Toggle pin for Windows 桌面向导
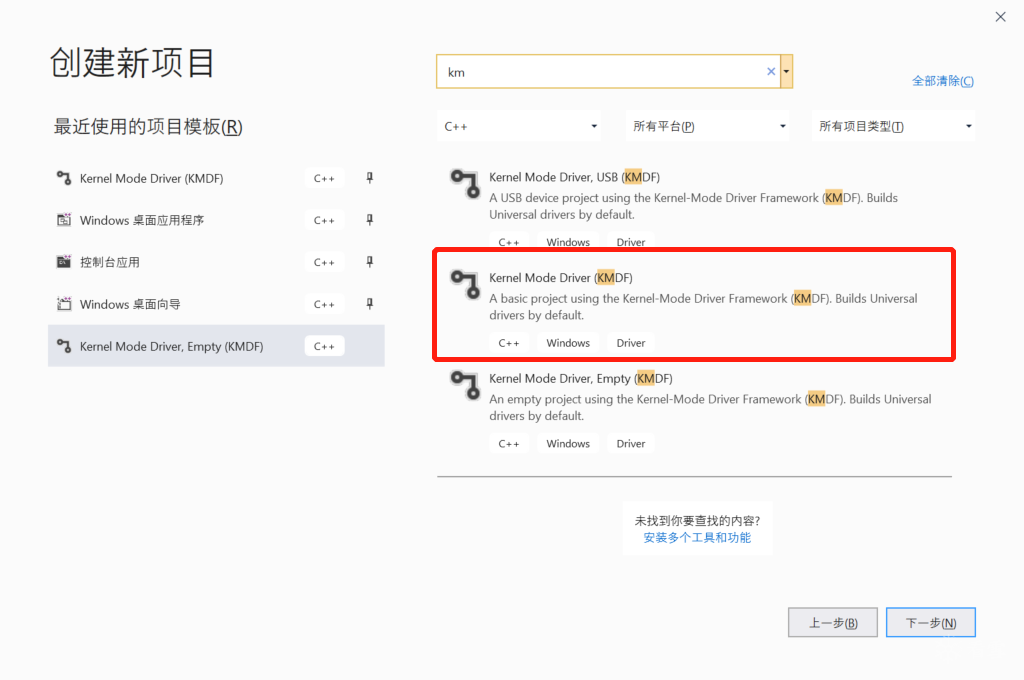 [370, 304]
